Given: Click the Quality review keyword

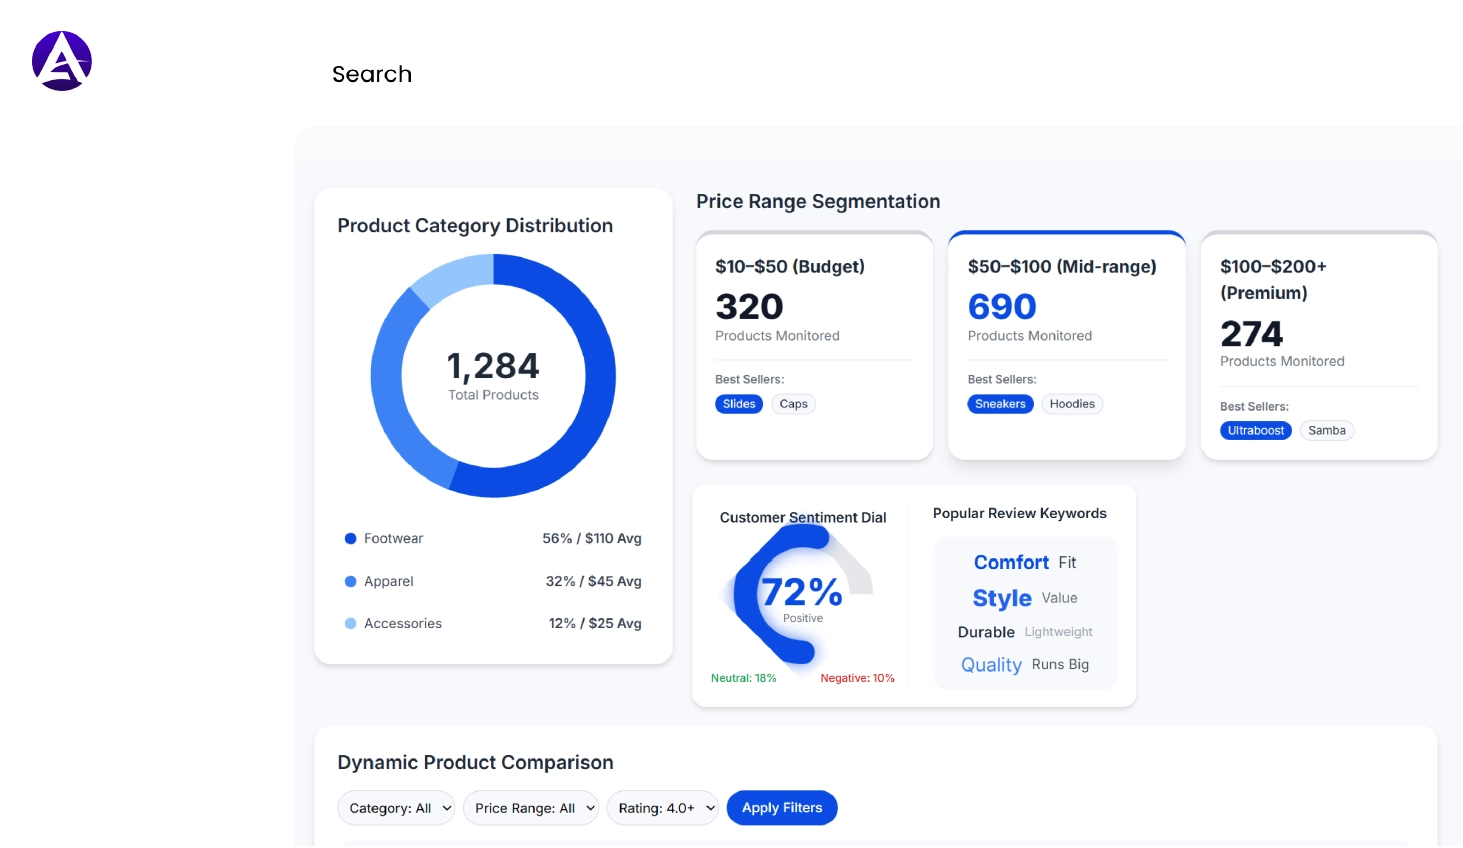Looking at the screenshot, I should 991,664.
